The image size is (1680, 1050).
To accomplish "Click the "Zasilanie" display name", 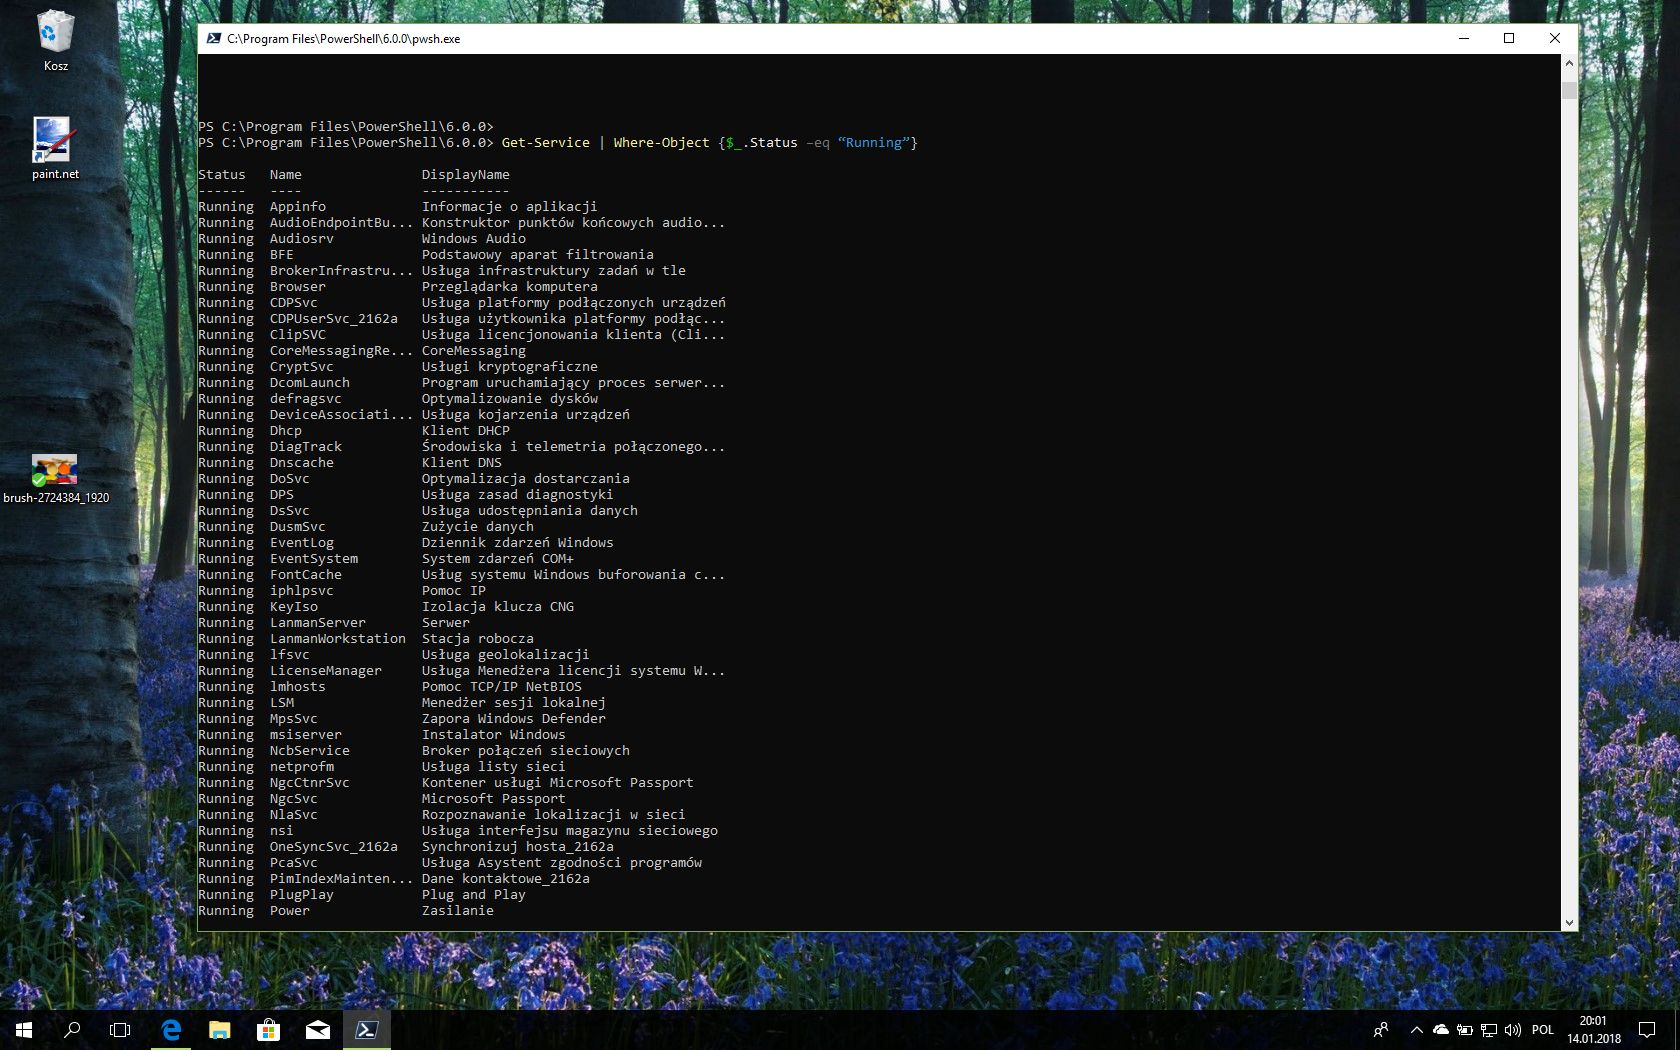I will (458, 911).
